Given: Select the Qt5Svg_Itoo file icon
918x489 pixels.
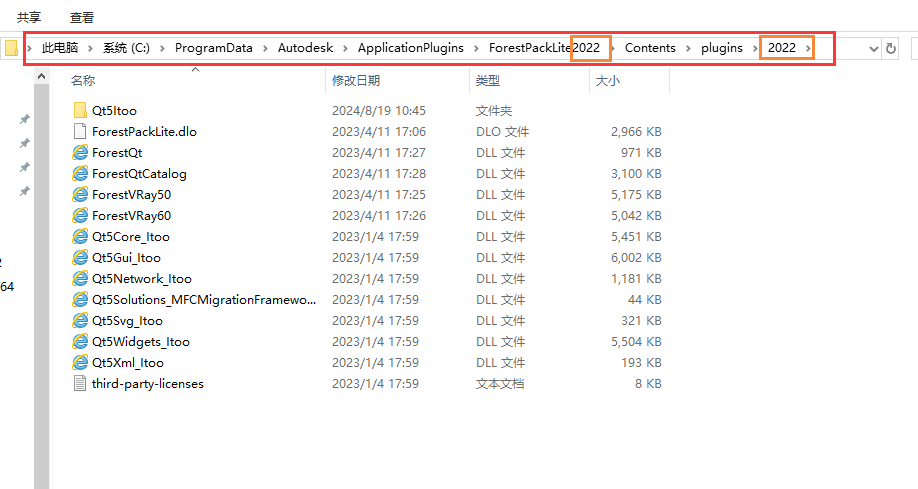Looking at the screenshot, I should (x=80, y=321).
